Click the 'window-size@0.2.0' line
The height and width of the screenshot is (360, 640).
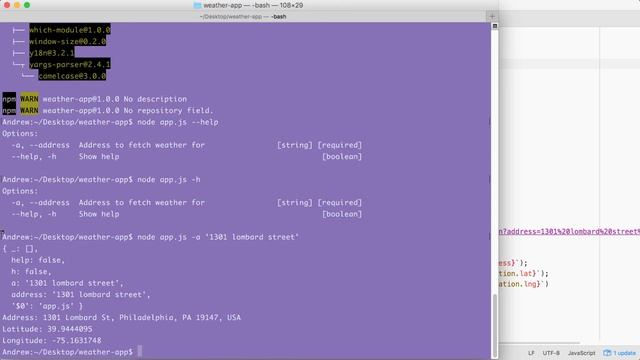pos(67,41)
